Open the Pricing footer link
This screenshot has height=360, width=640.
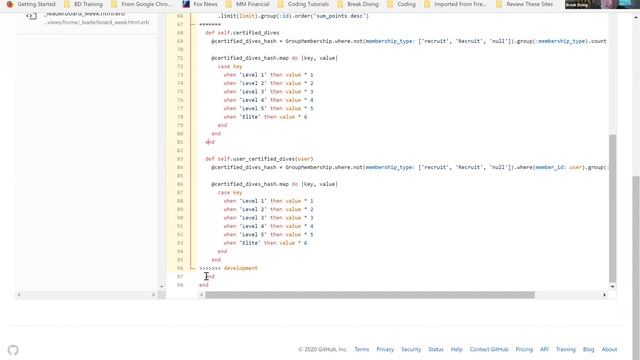(x=524, y=349)
